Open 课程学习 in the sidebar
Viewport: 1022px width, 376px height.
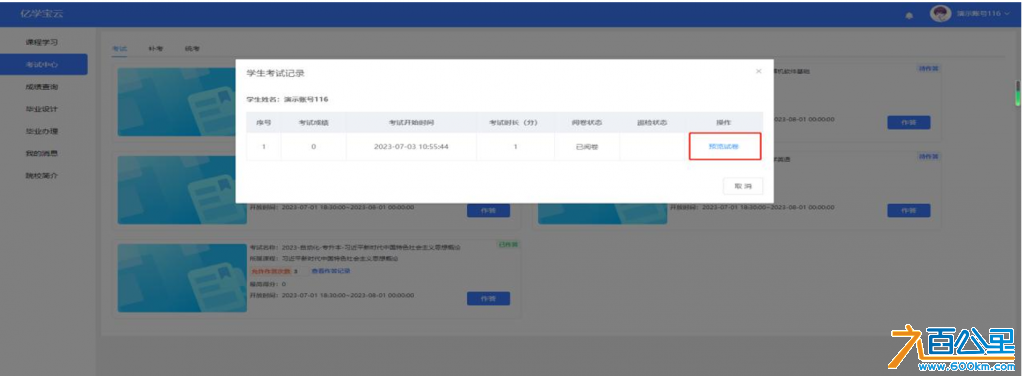(42, 42)
